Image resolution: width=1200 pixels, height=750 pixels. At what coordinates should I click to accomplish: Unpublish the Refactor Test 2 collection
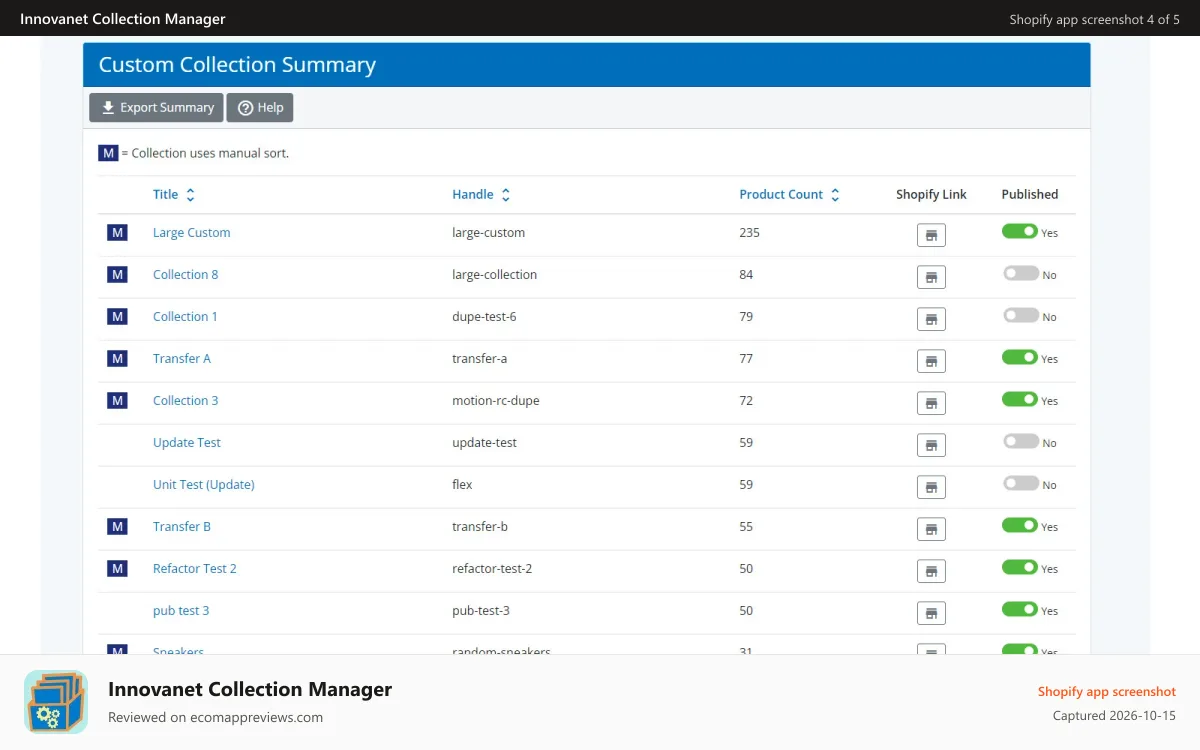(1020, 567)
